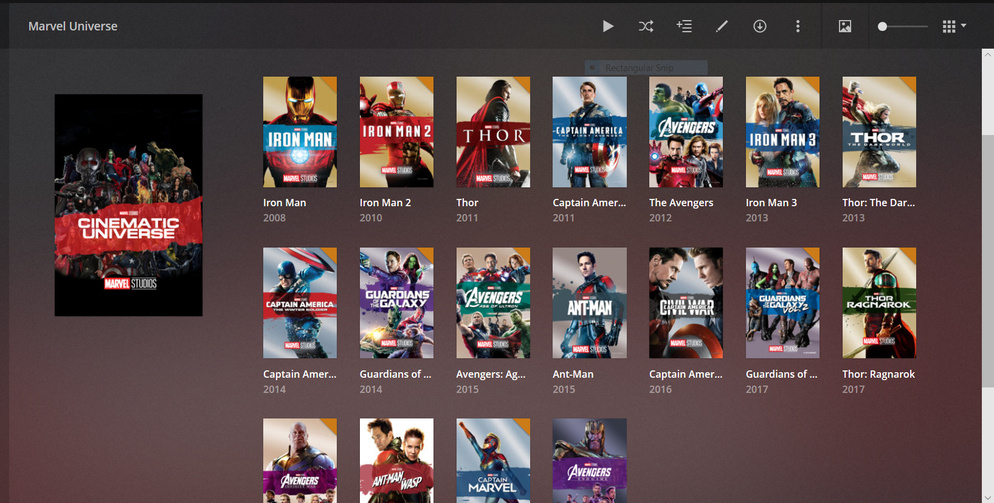Image resolution: width=994 pixels, height=503 pixels.
Task: Open Avengers Infinity War poster
Action: pos(300,461)
